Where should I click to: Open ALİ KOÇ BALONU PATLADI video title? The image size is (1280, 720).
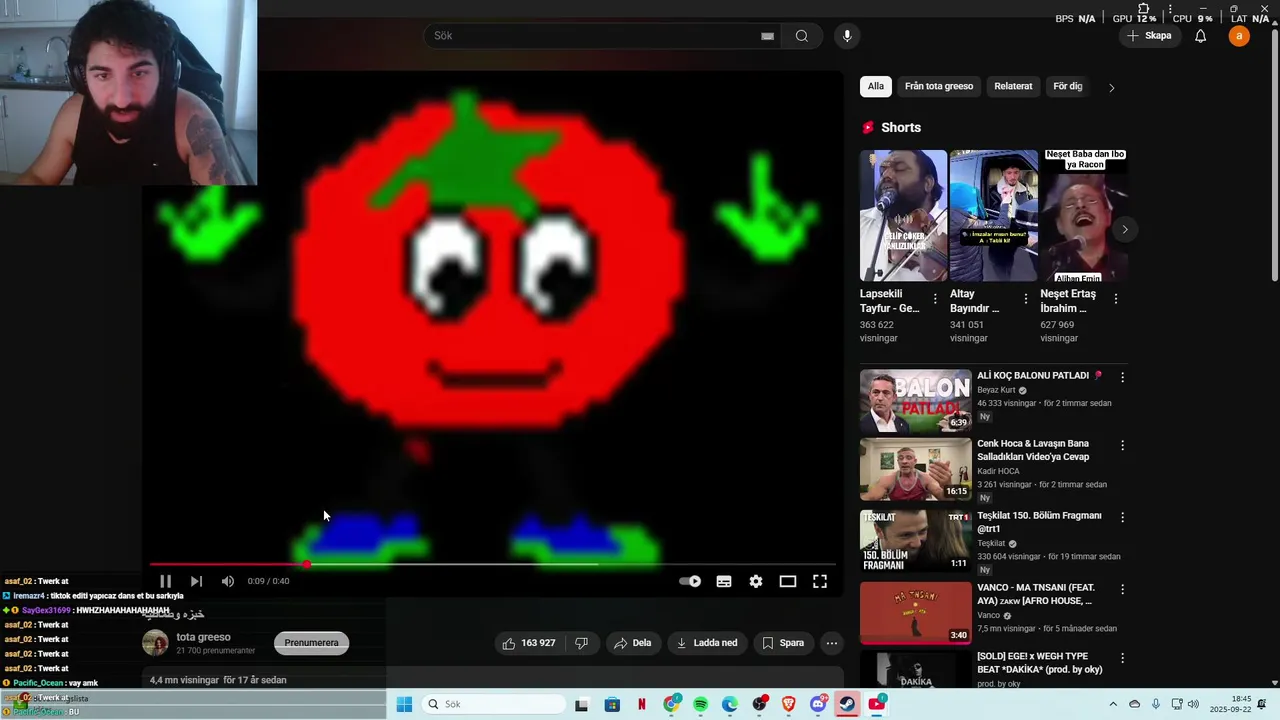click(x=1040, y=376)
